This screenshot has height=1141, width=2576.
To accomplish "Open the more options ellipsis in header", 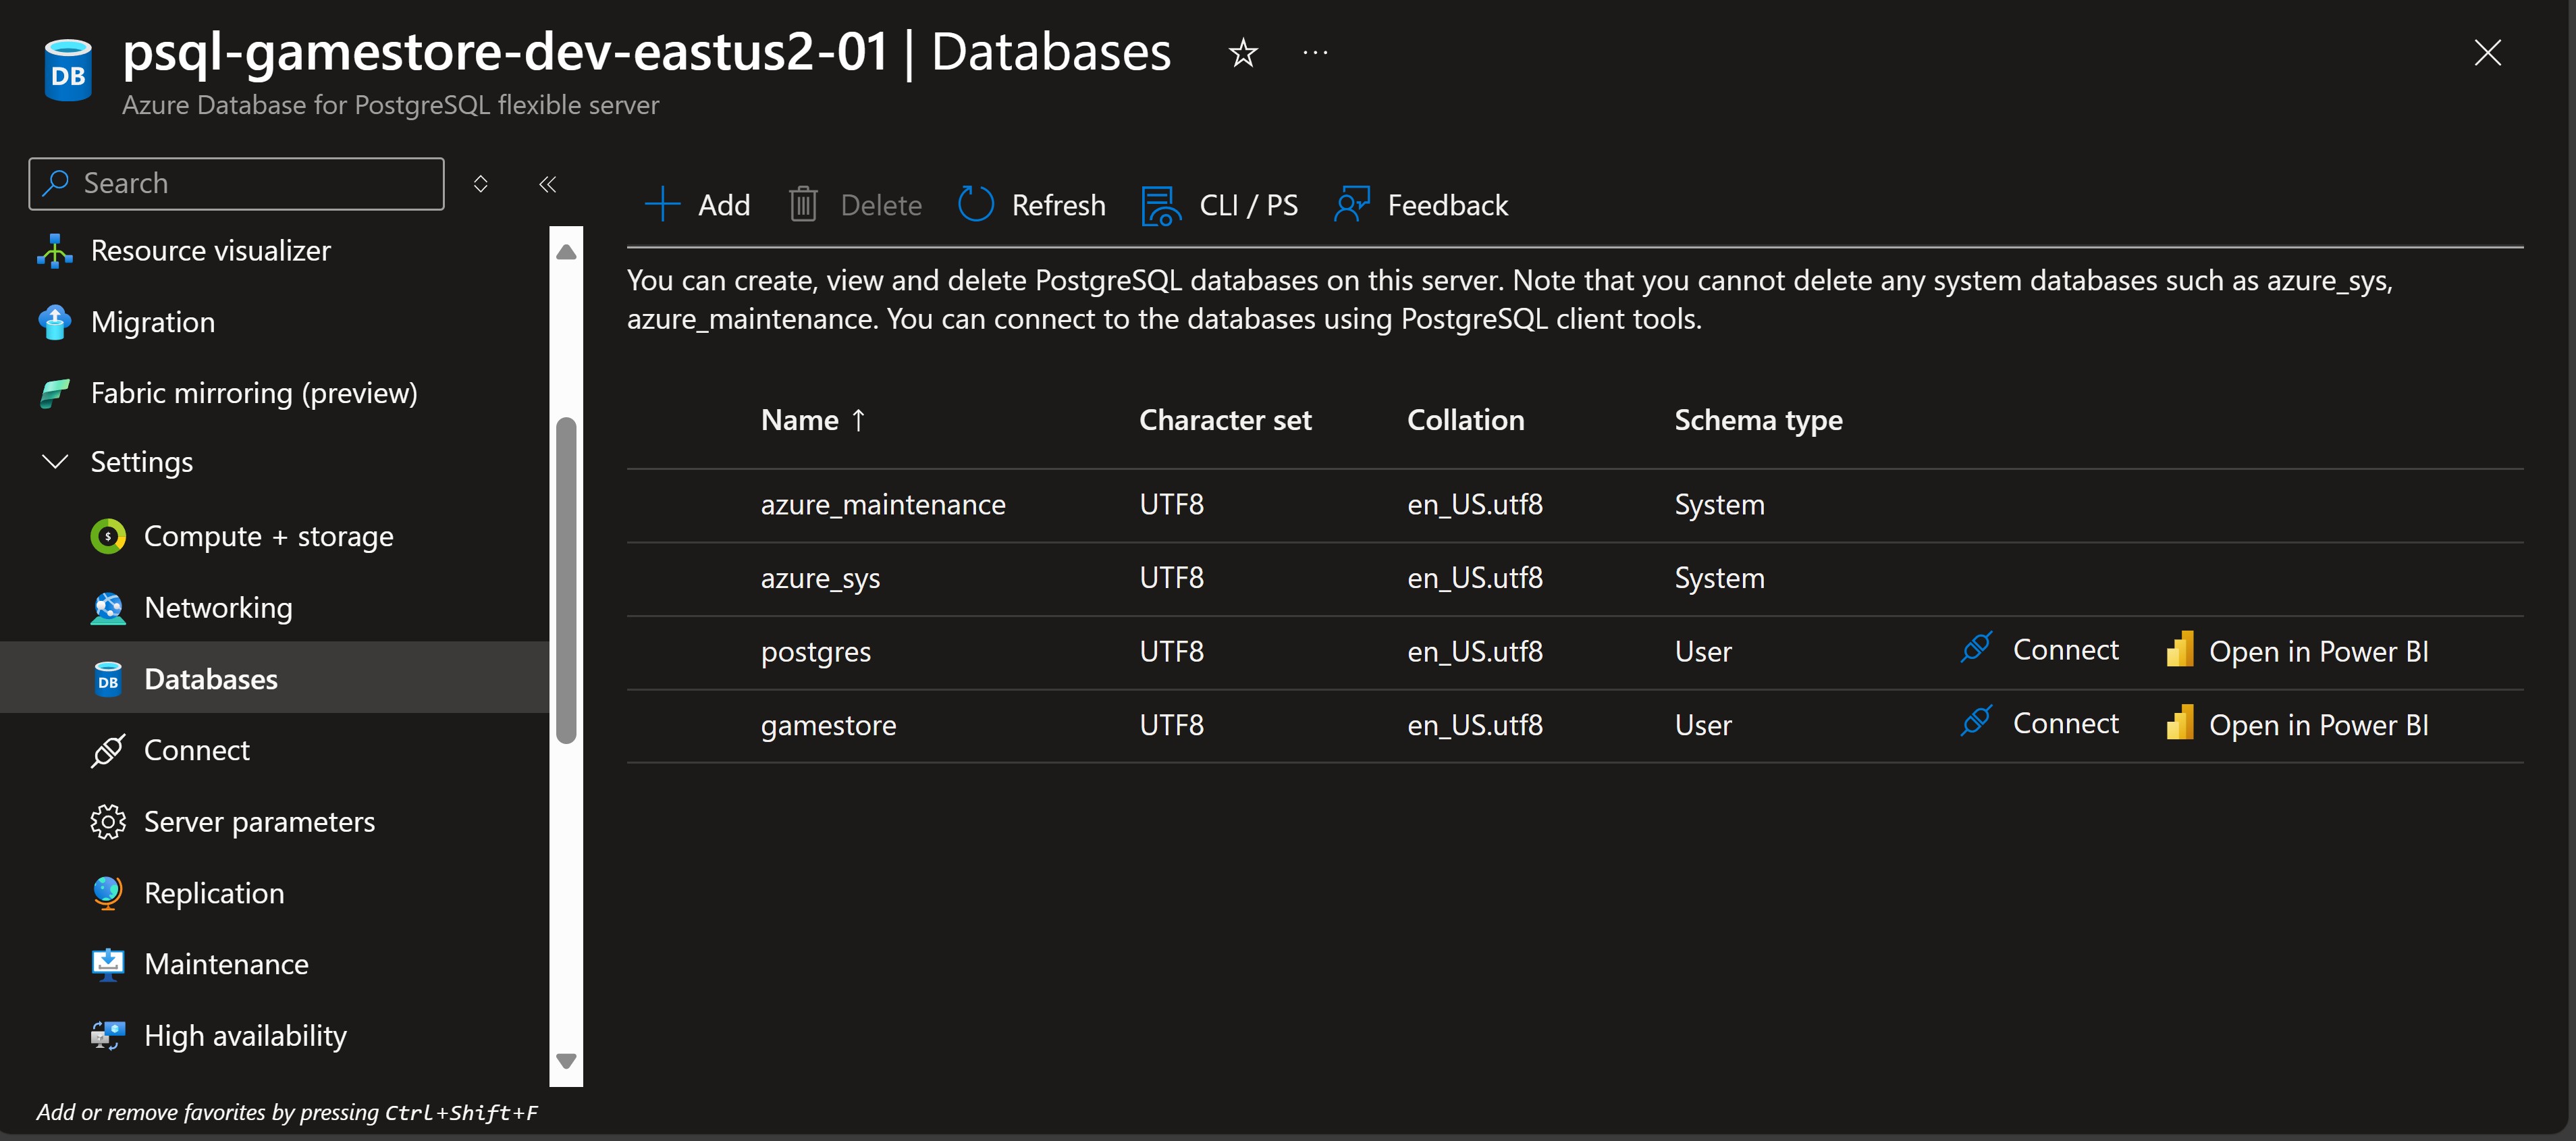I will coord(1315,52).
